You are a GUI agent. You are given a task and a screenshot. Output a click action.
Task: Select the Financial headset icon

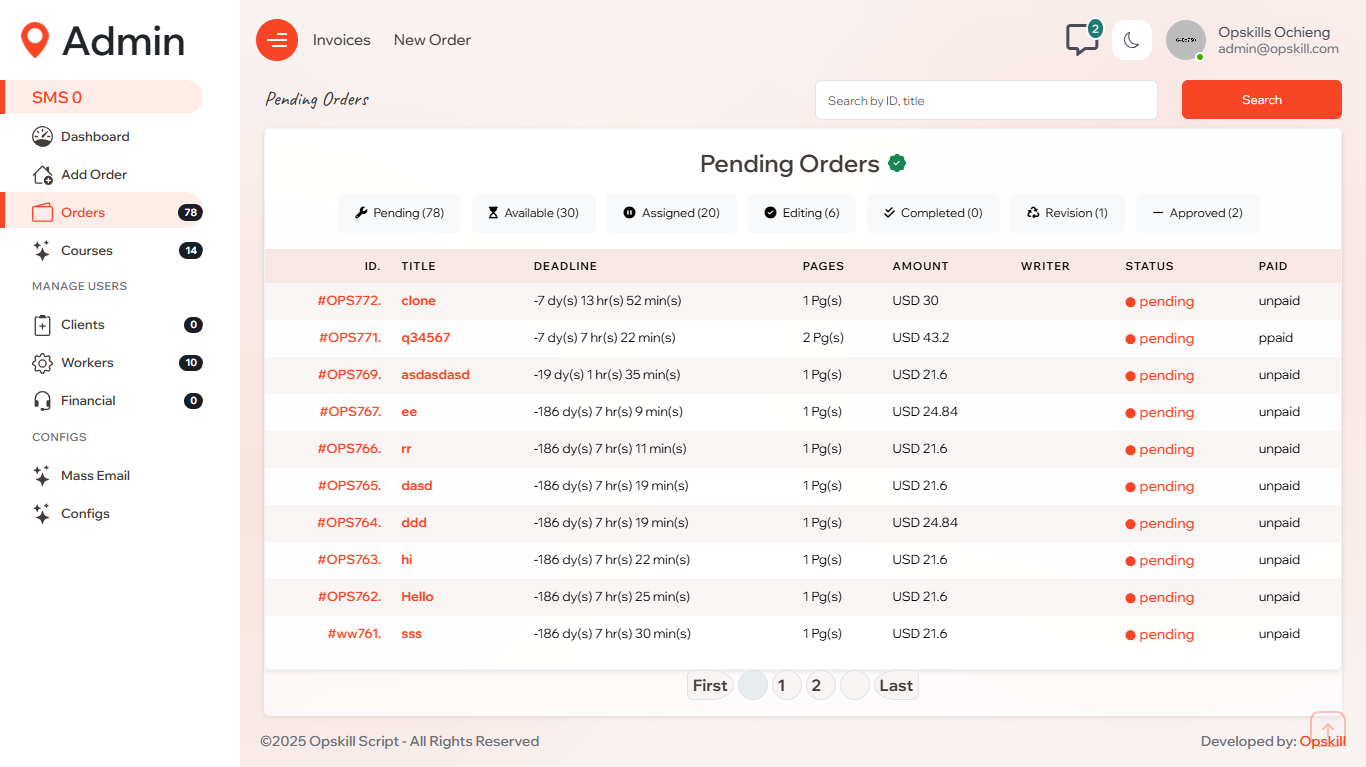(42, 401)
